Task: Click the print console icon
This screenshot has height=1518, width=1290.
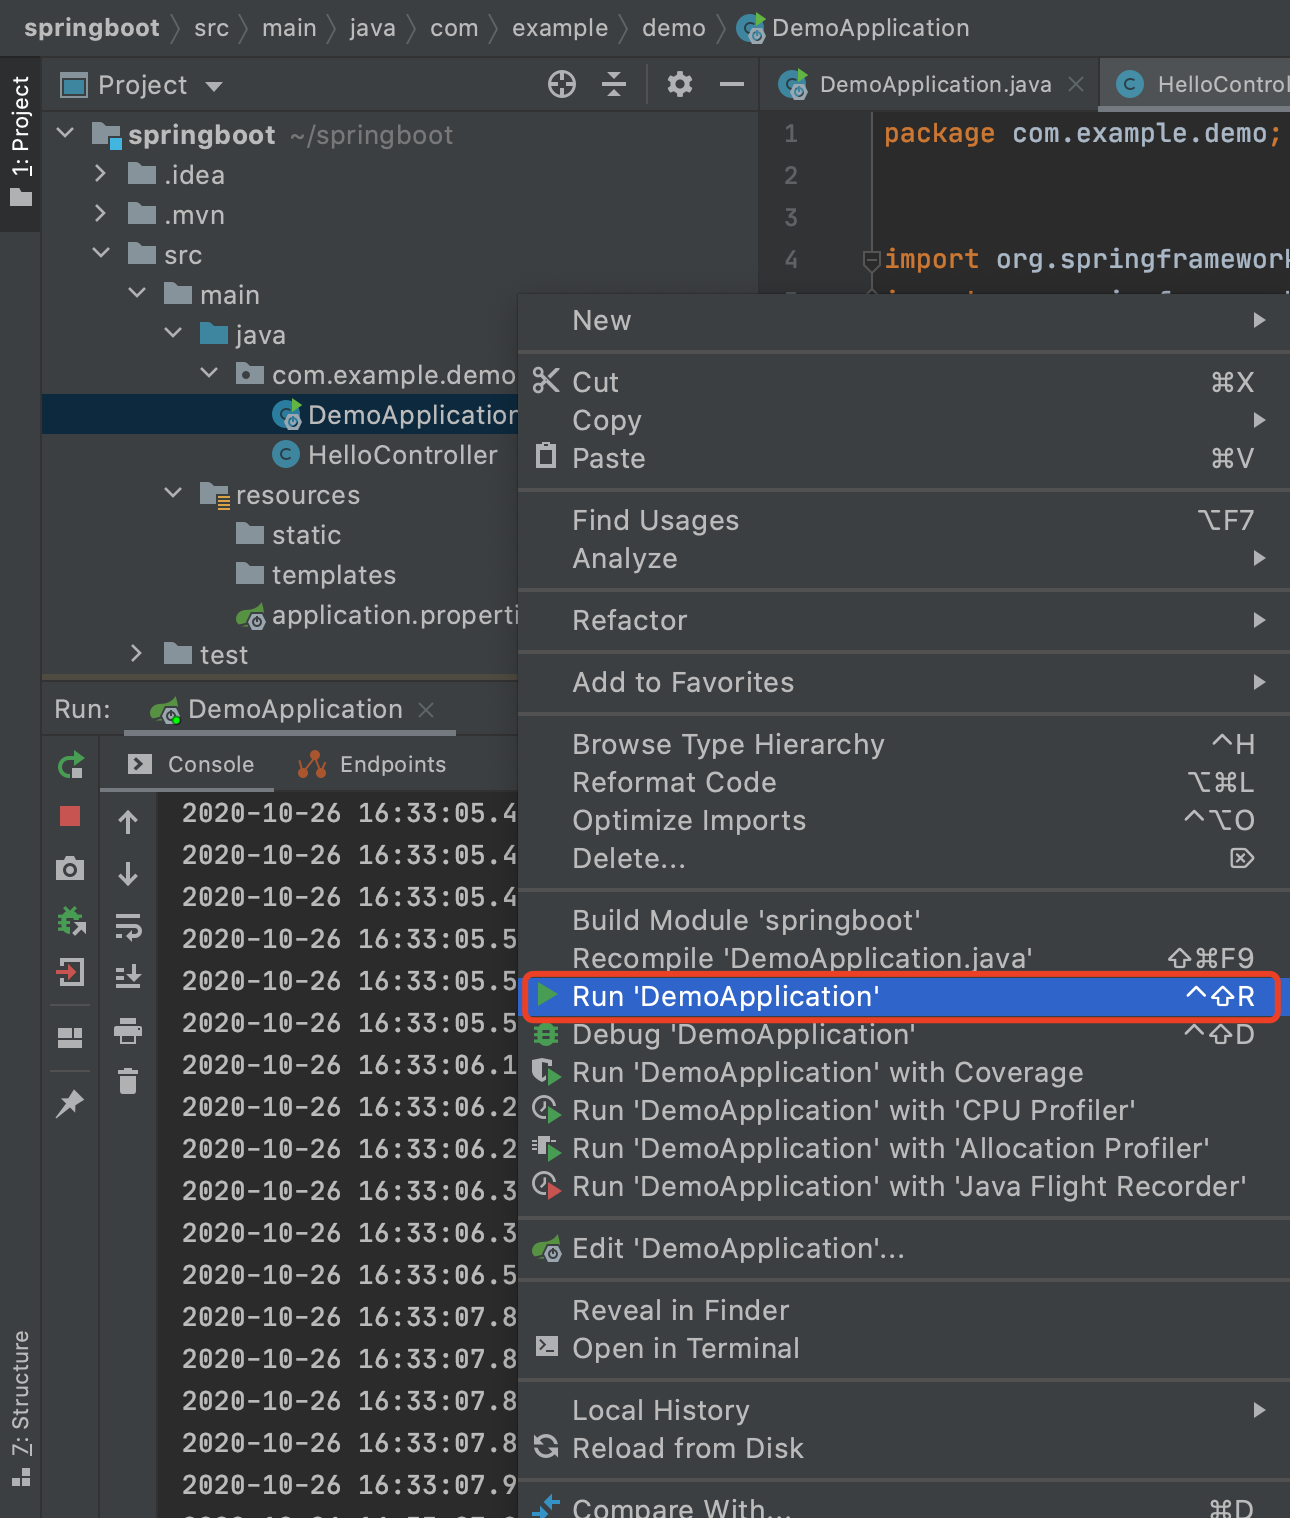Action: pos(128,1030)
